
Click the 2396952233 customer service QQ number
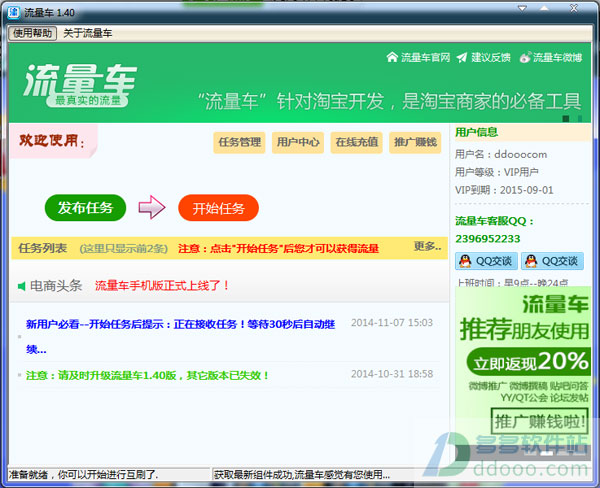488,239
